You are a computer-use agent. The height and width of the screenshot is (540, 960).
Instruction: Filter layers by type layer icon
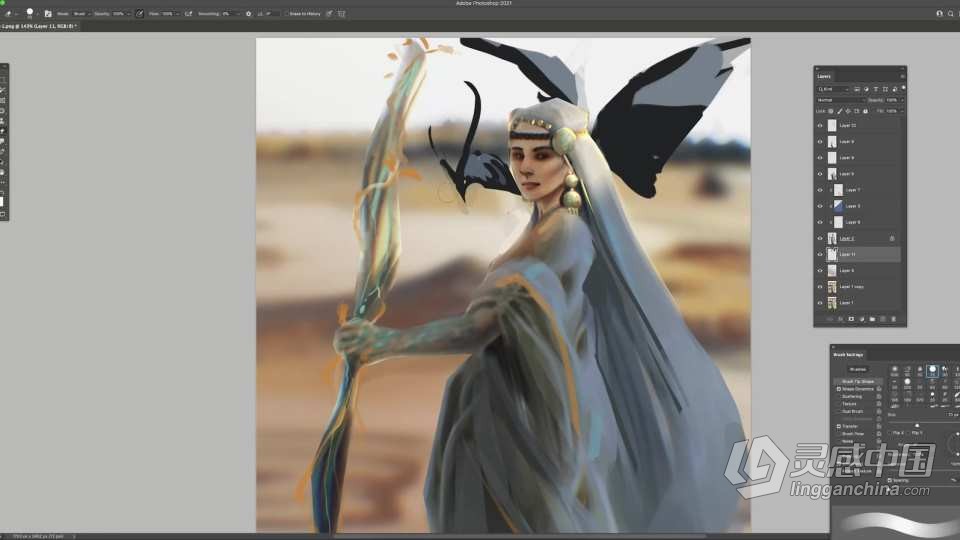[x=876, y=89]
